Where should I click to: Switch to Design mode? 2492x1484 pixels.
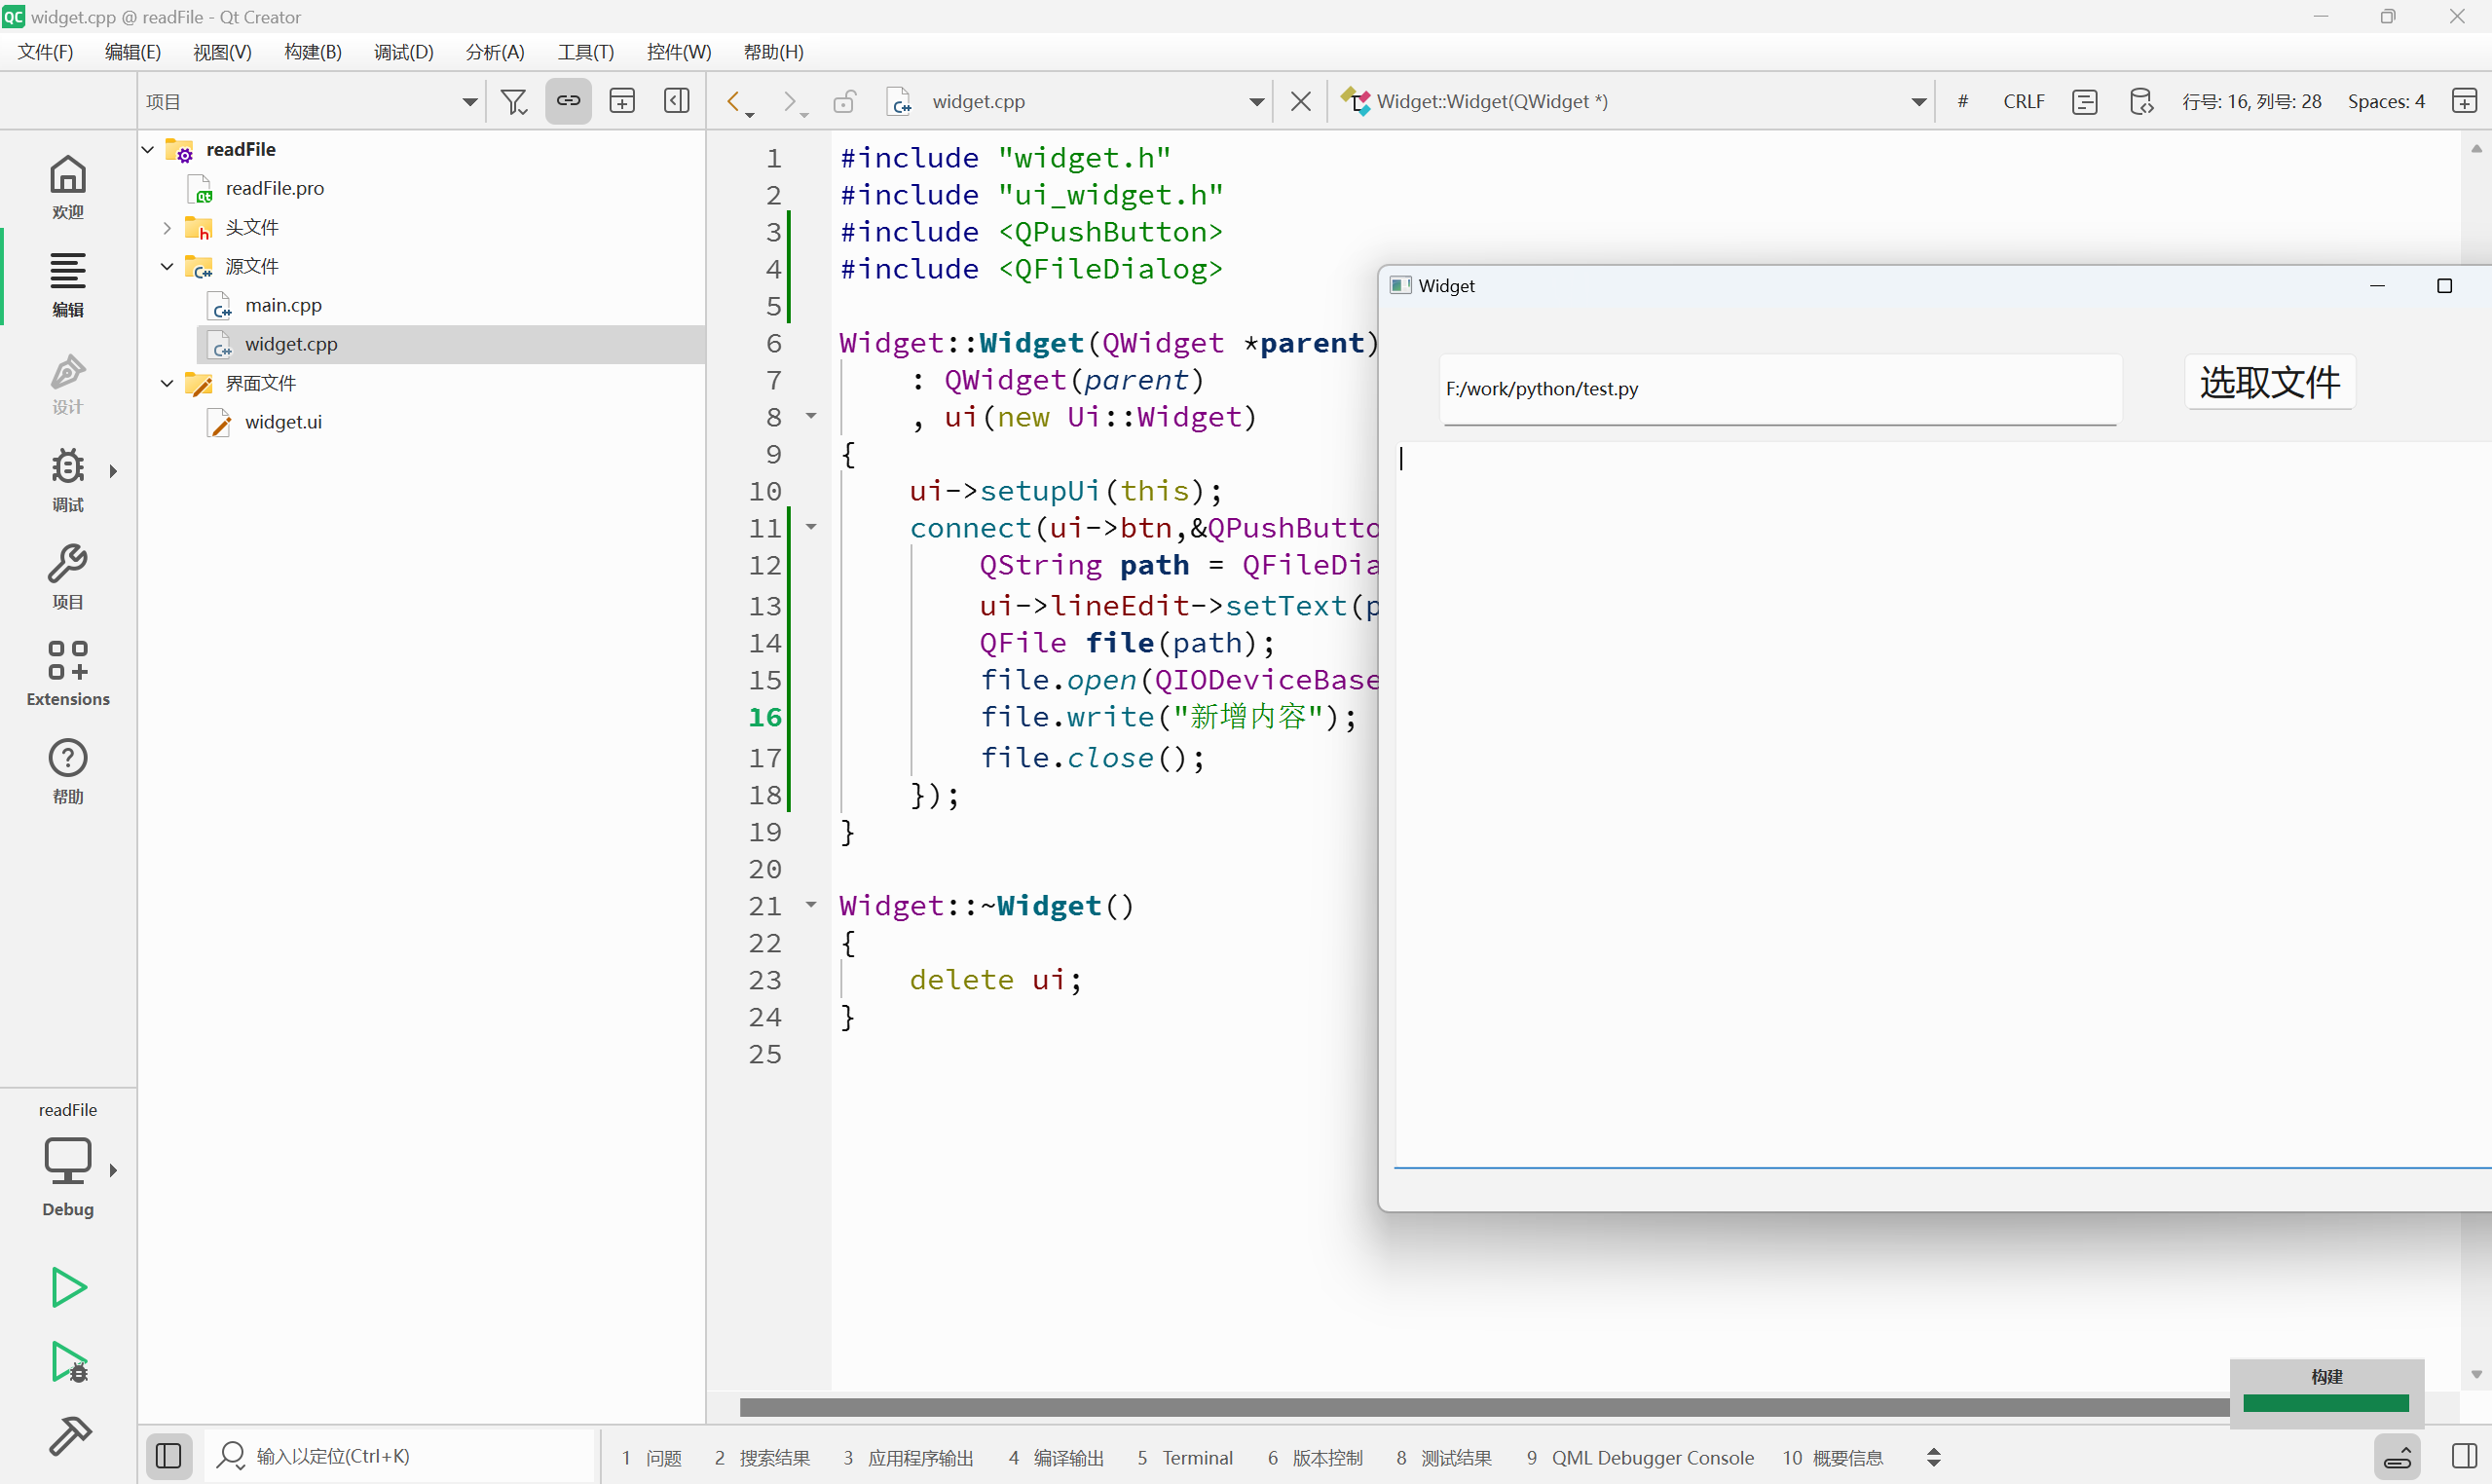coord(68,383)
